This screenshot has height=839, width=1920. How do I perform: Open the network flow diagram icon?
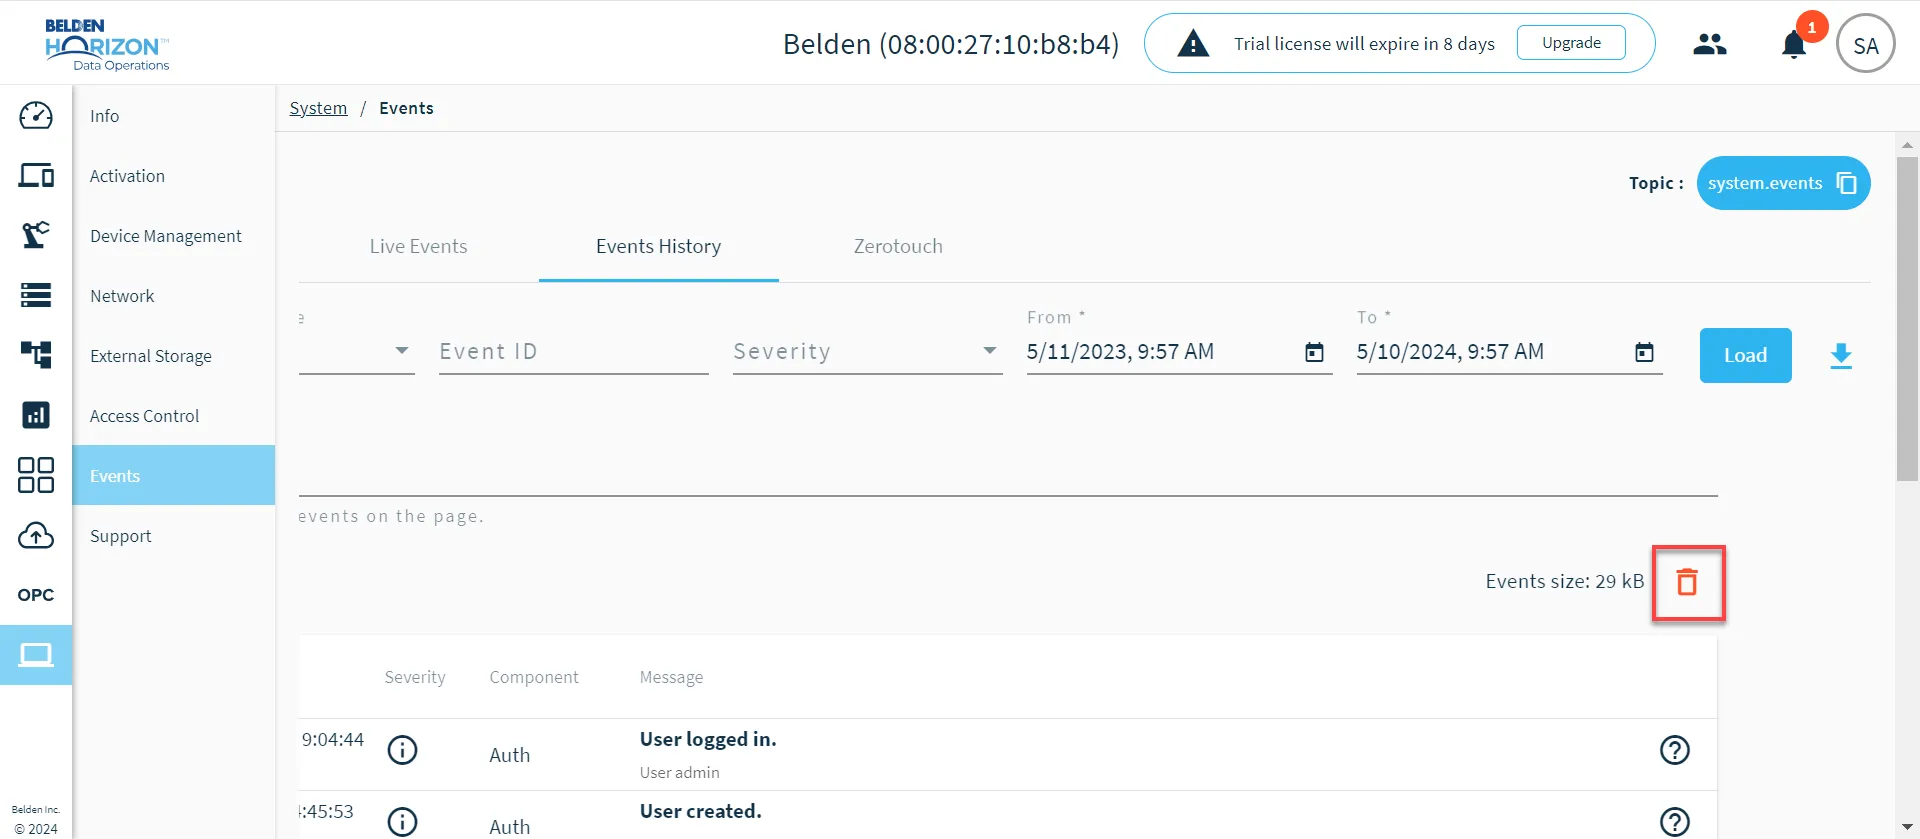pyautogui.click(x=36, y=355)
